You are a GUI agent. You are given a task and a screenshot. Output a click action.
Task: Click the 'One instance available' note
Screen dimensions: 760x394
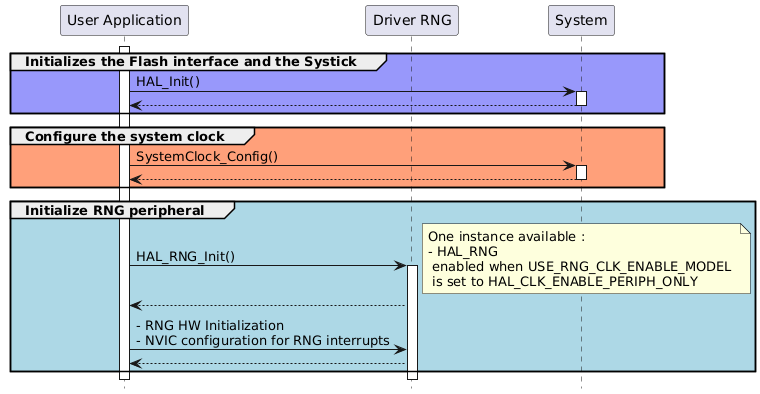pyautogui.click(x=586, y=258)
